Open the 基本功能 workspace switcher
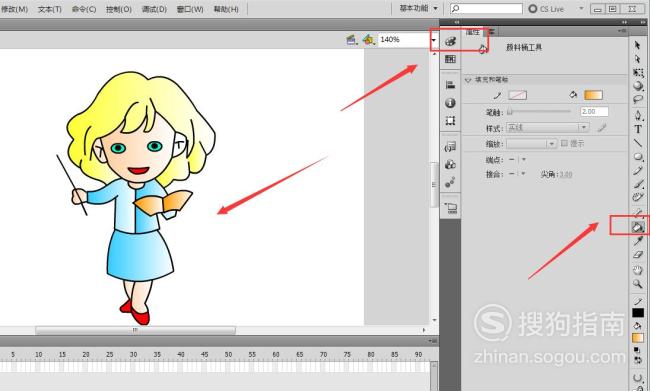Image resolution: width=650 pixels, height=391 pixels. (418, 8)
